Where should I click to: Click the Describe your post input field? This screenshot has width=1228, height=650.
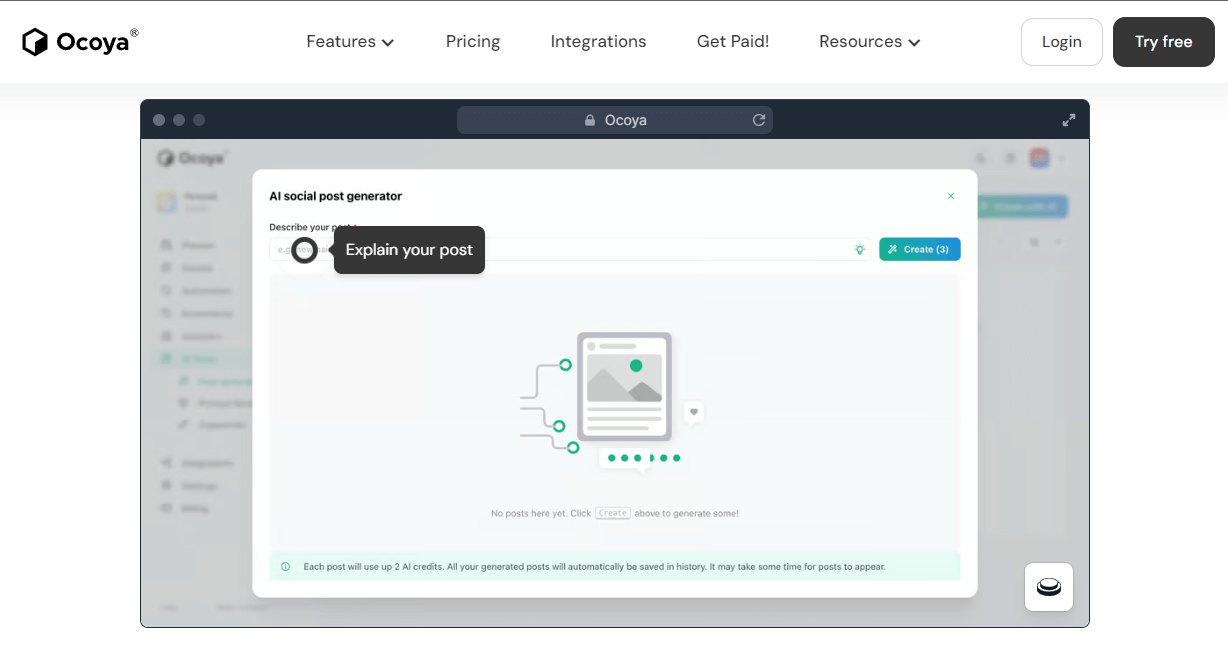570,249
